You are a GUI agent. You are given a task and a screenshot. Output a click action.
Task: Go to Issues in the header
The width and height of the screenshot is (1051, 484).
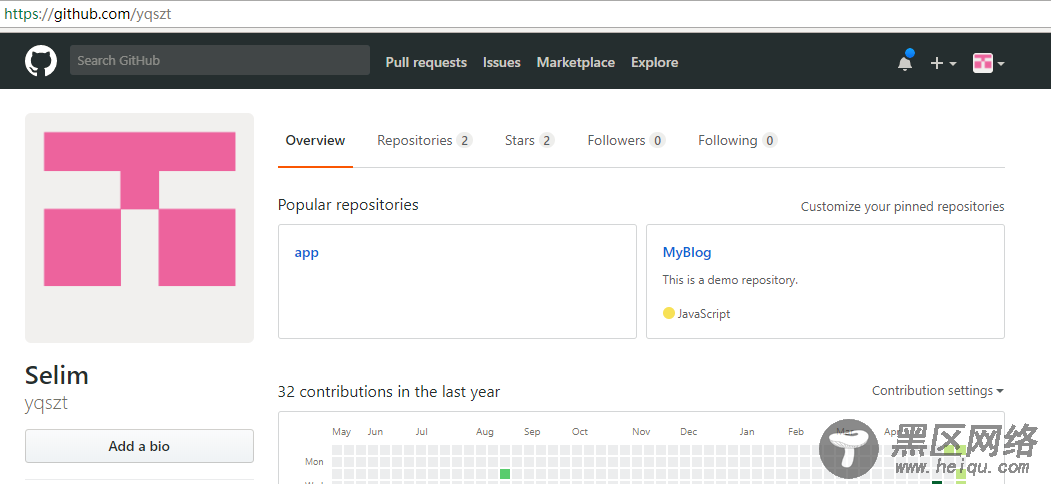point(501,62)
